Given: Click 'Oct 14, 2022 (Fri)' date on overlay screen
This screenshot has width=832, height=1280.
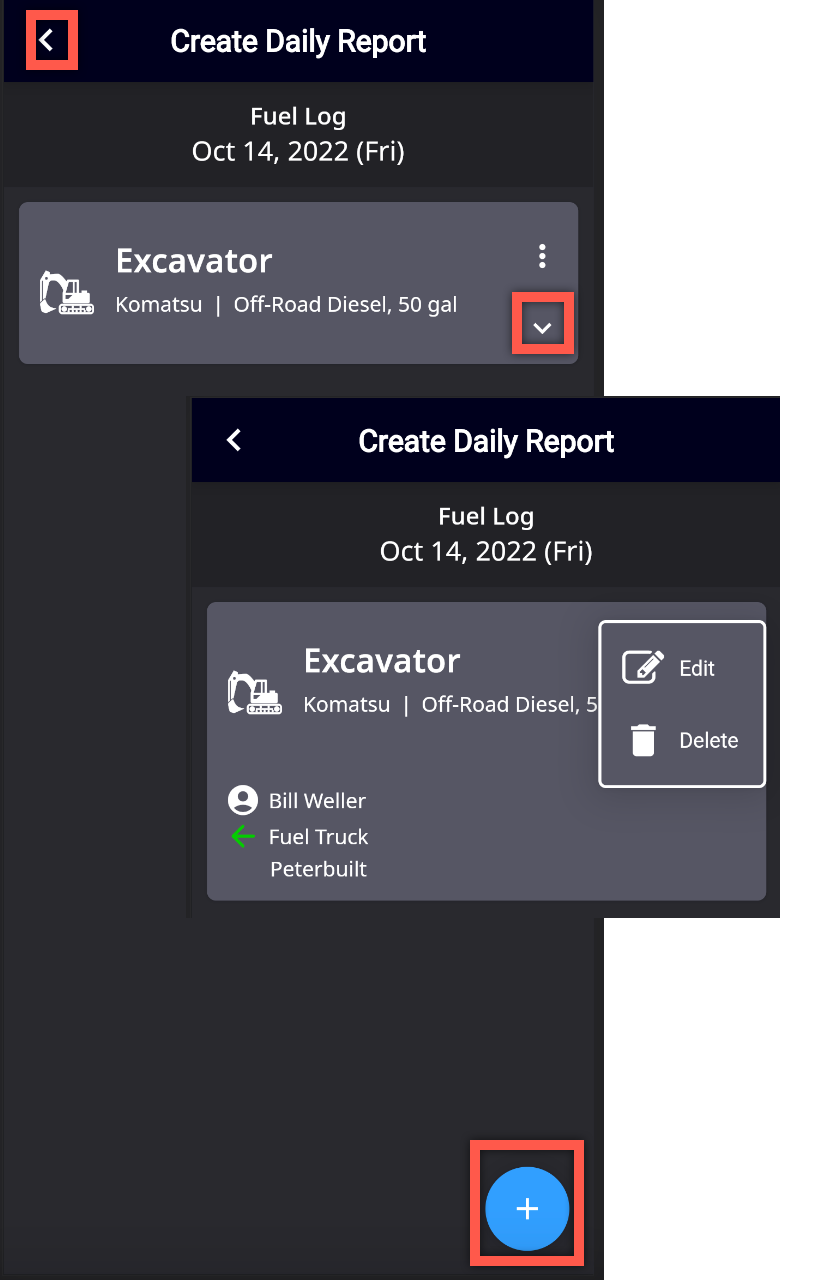Looking at the screenshot, I should (x=486, y=551).
